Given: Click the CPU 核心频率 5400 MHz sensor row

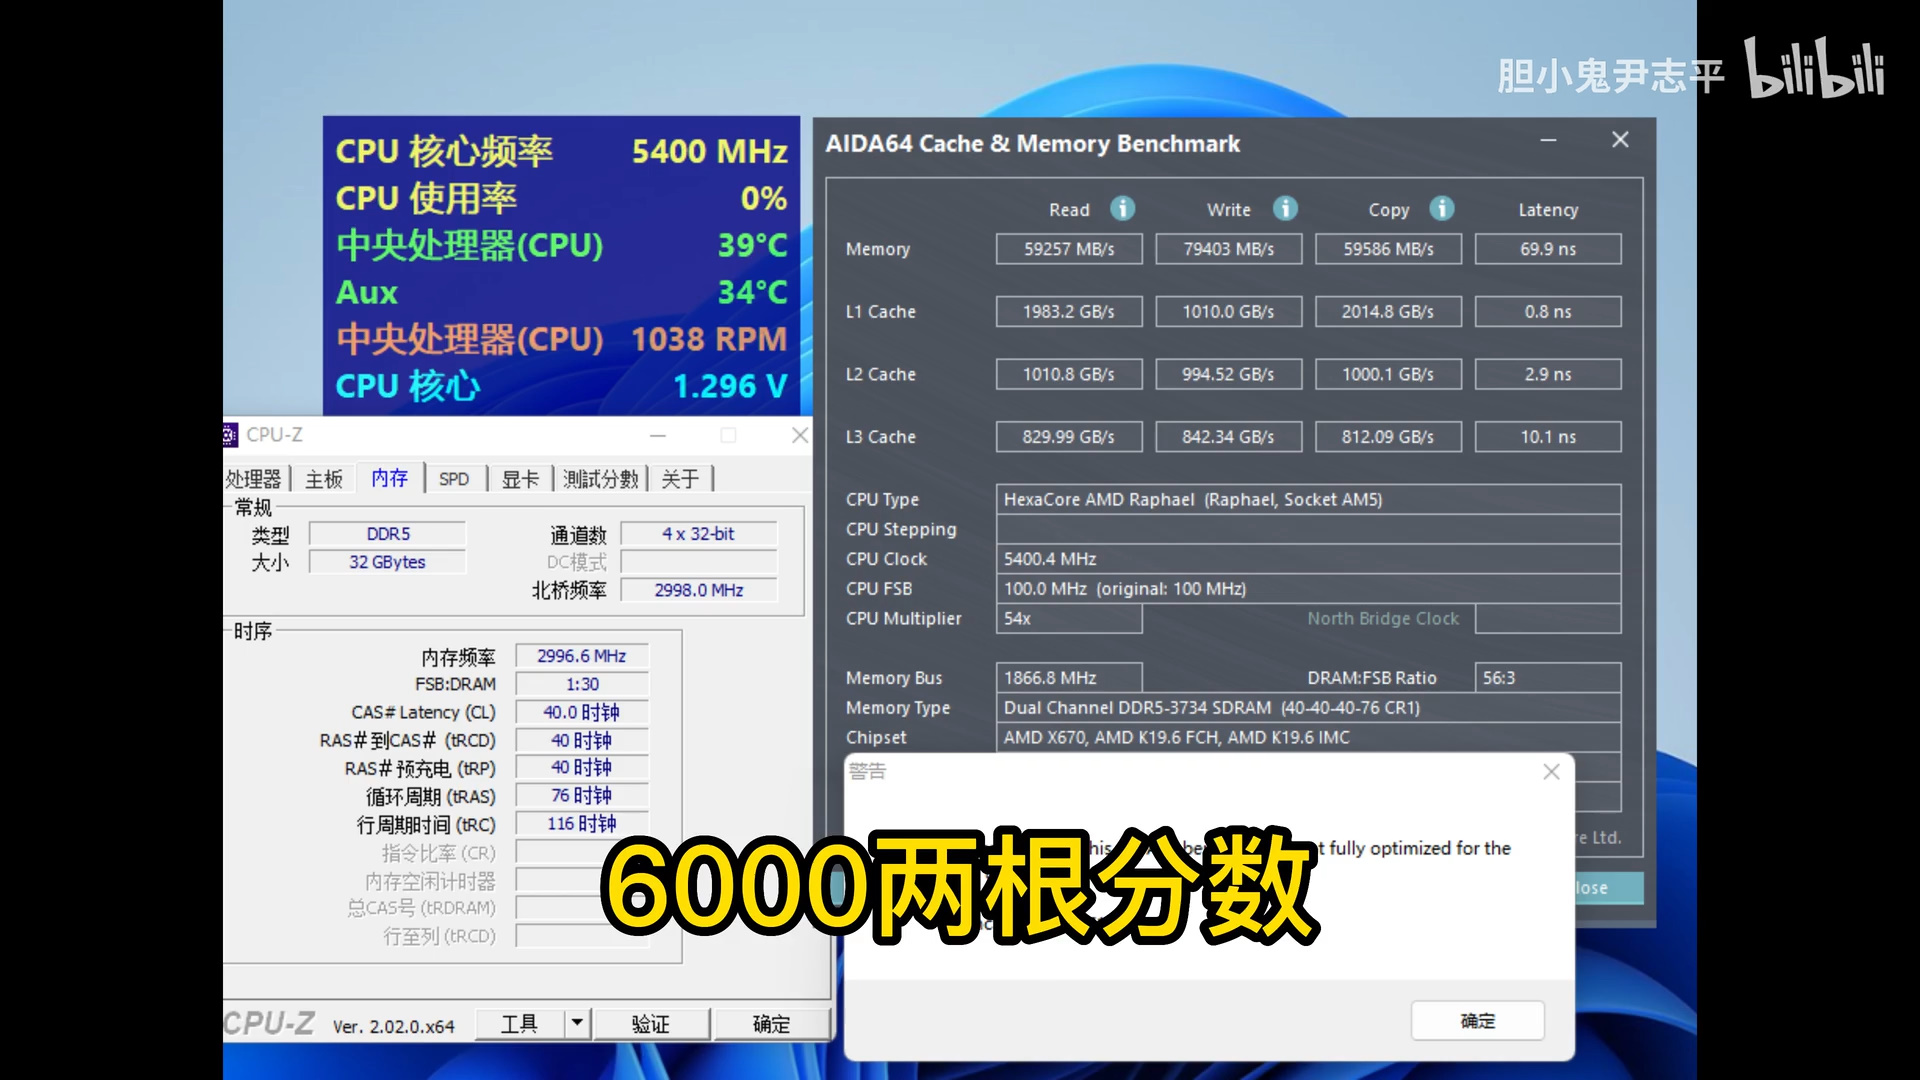Looking at the screenshot, I should click(x=561, y=151).
